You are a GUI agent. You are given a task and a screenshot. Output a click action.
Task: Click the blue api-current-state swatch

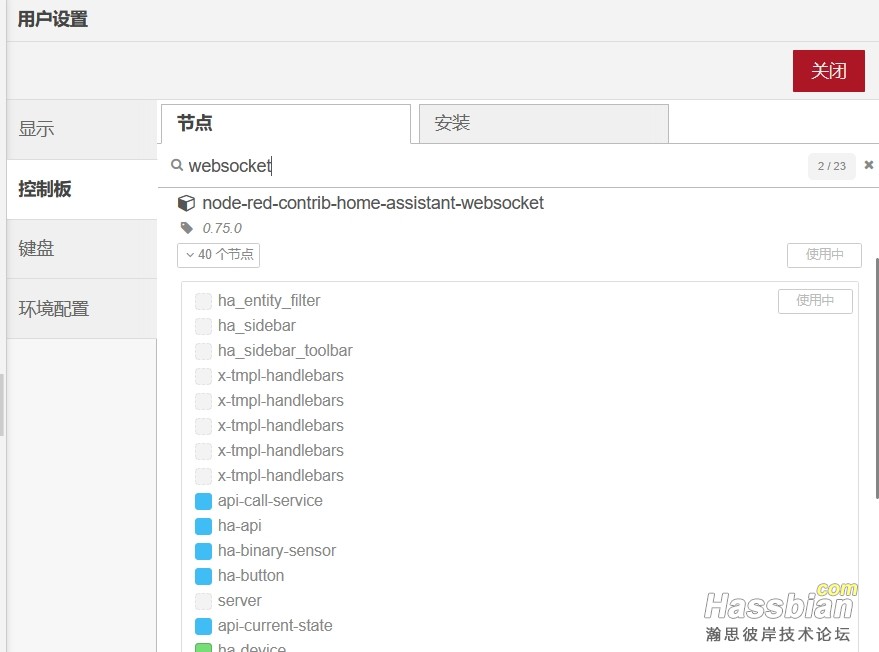[x=203, y=626]
